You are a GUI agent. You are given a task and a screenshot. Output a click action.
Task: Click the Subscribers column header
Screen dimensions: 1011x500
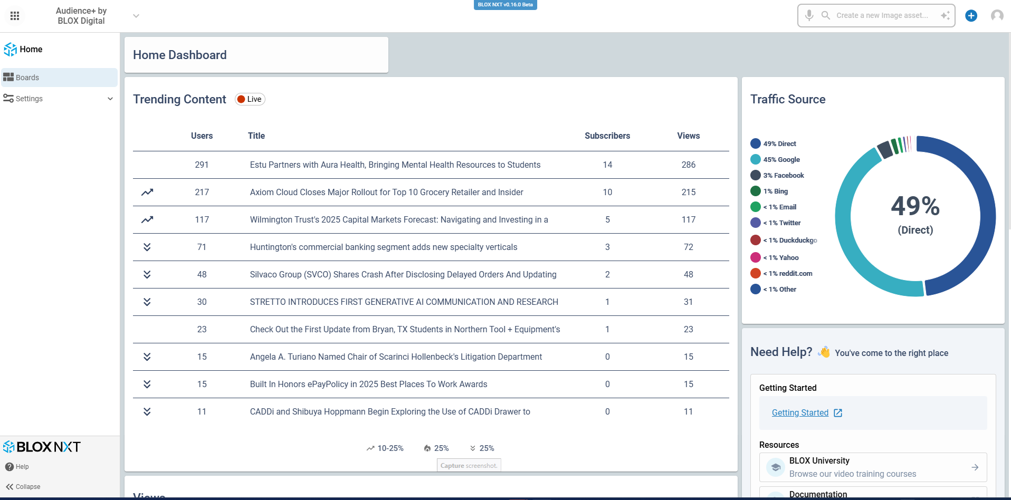(607, 136)
